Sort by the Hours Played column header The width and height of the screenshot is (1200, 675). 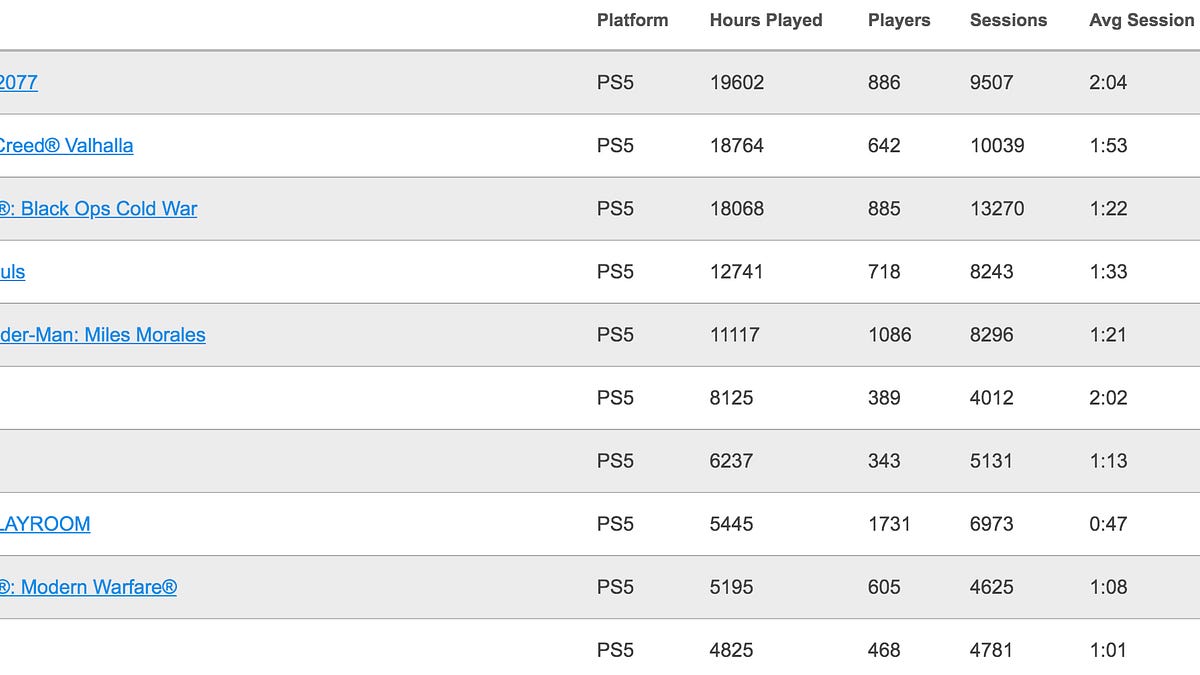coord(766,20)
